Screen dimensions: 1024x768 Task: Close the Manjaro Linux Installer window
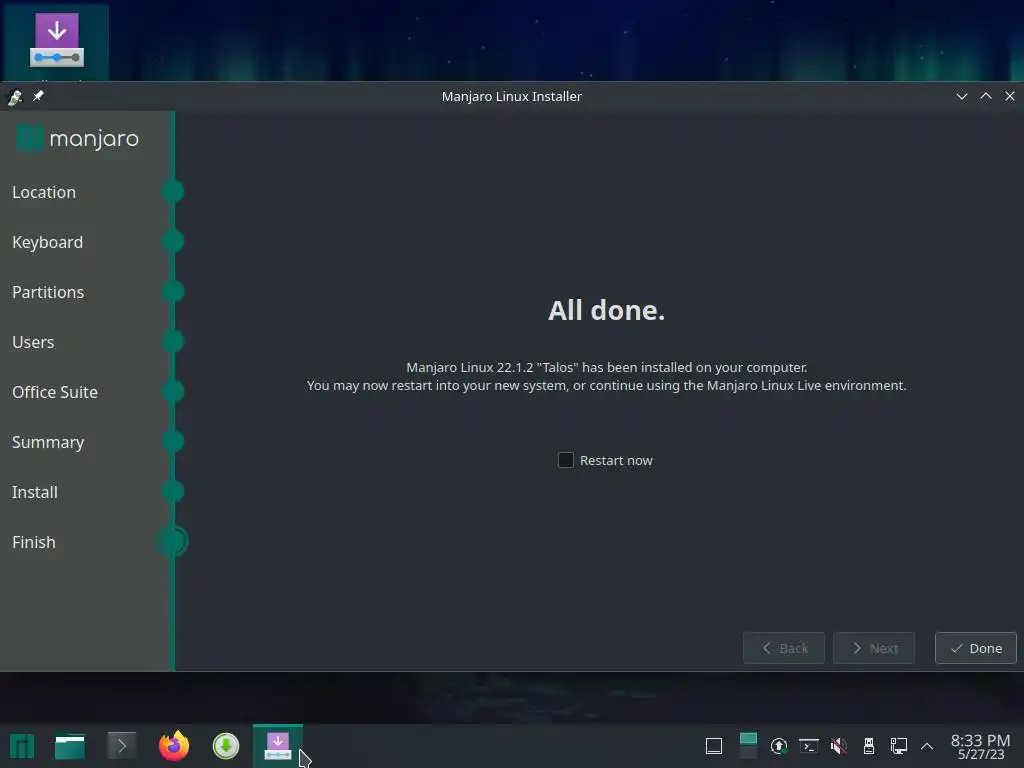pos(1010,96)
